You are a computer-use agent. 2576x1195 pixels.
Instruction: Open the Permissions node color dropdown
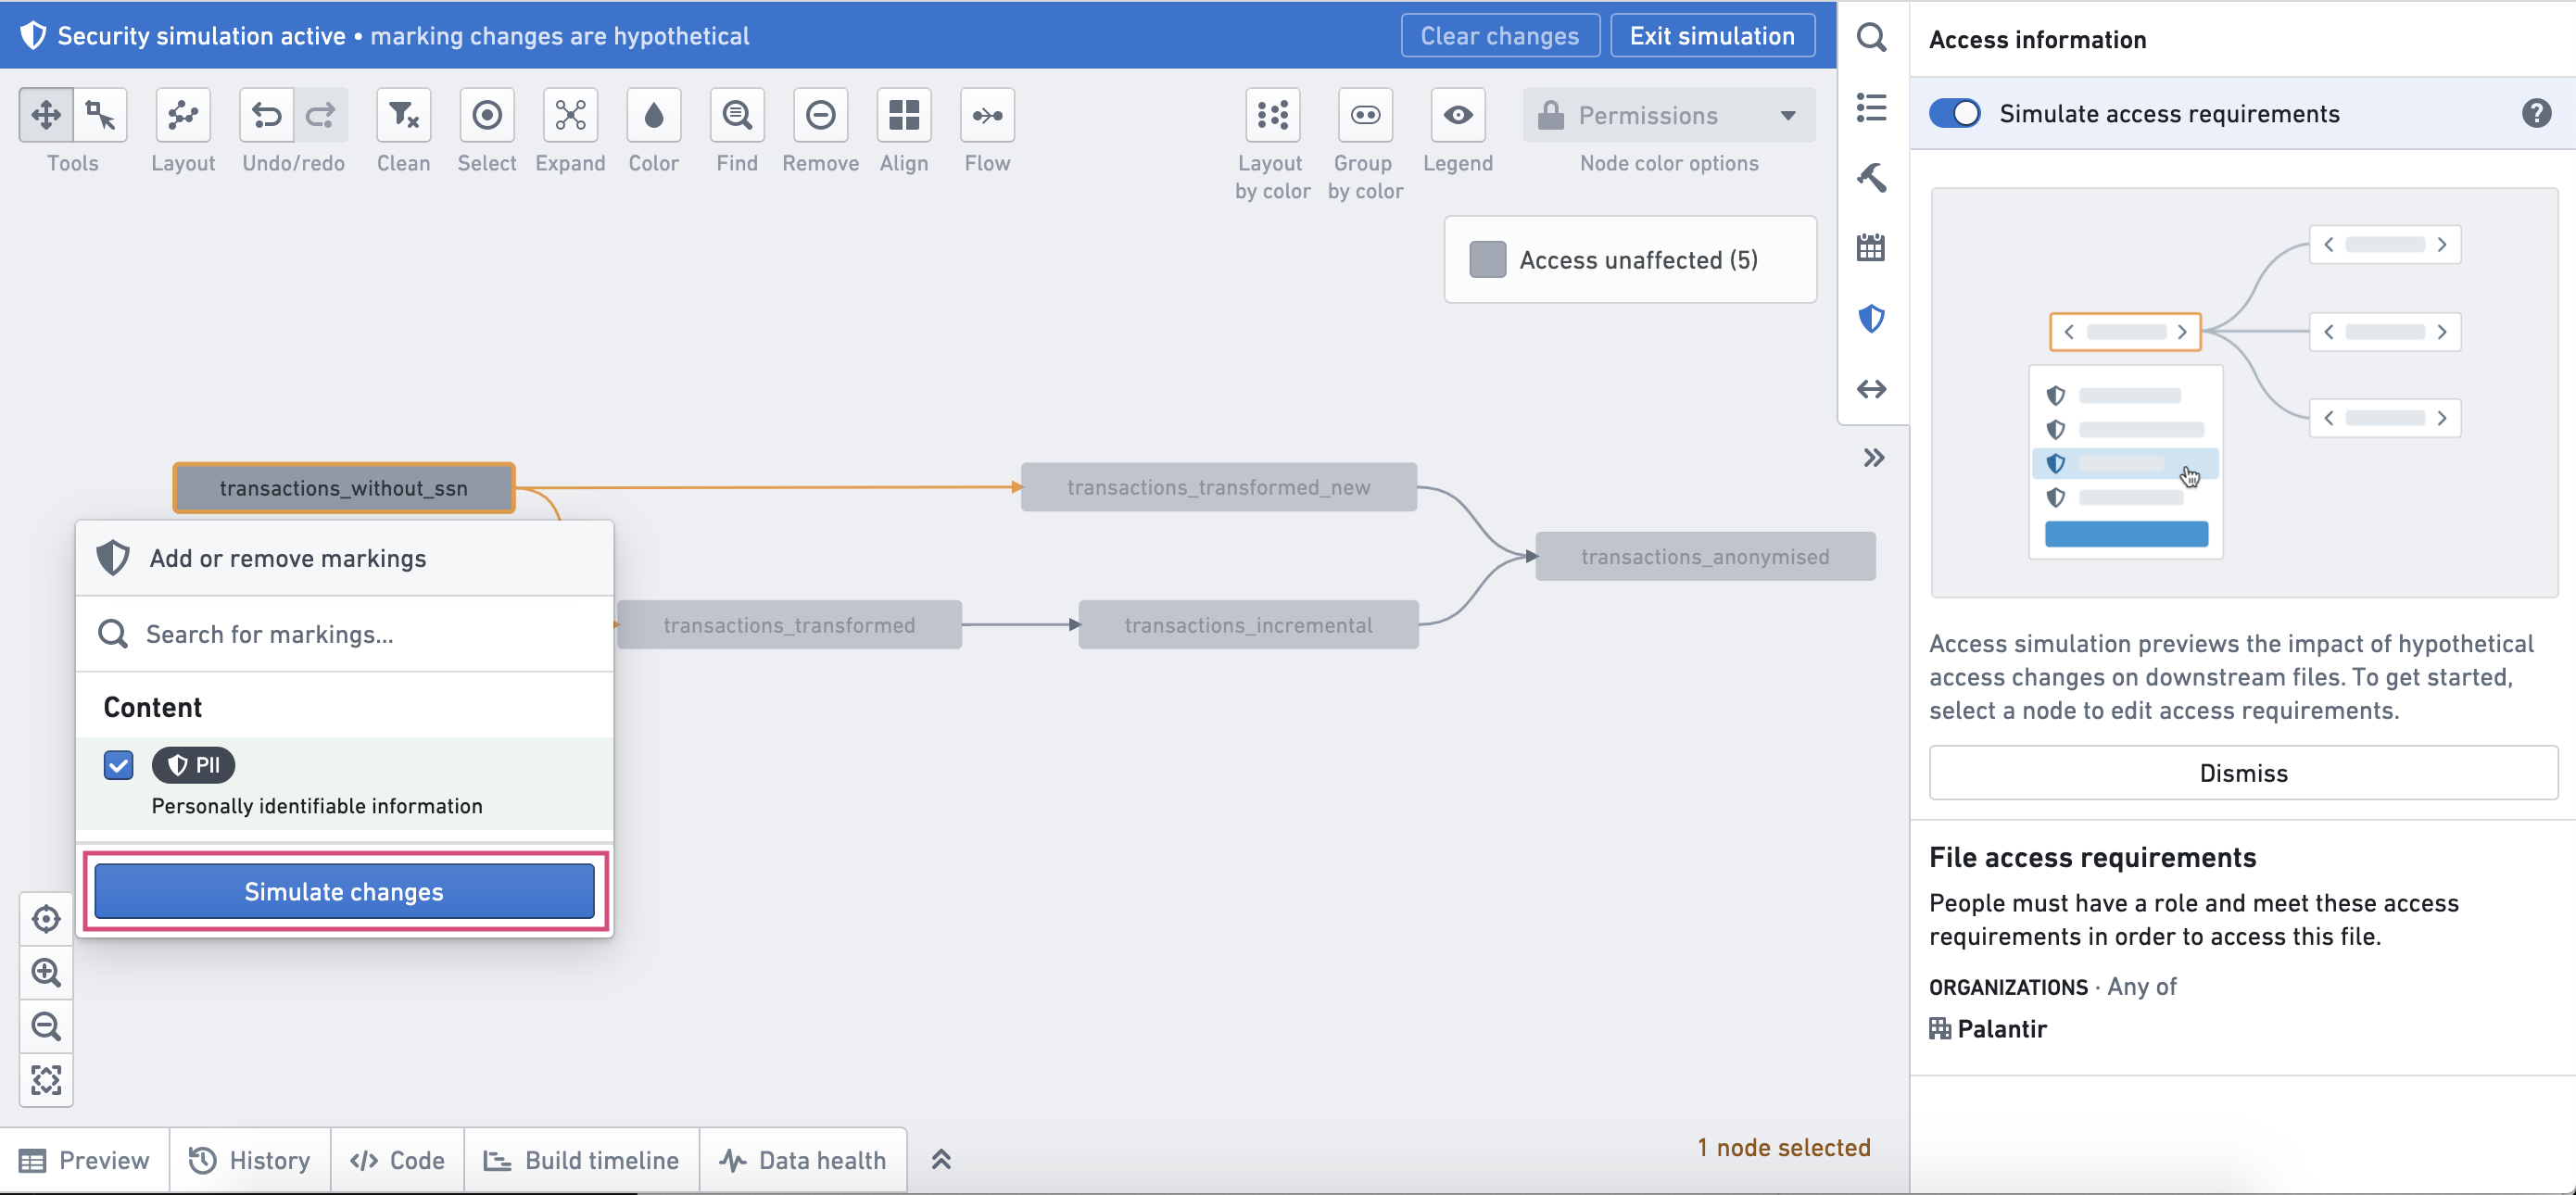click(x=1669, y=115)
